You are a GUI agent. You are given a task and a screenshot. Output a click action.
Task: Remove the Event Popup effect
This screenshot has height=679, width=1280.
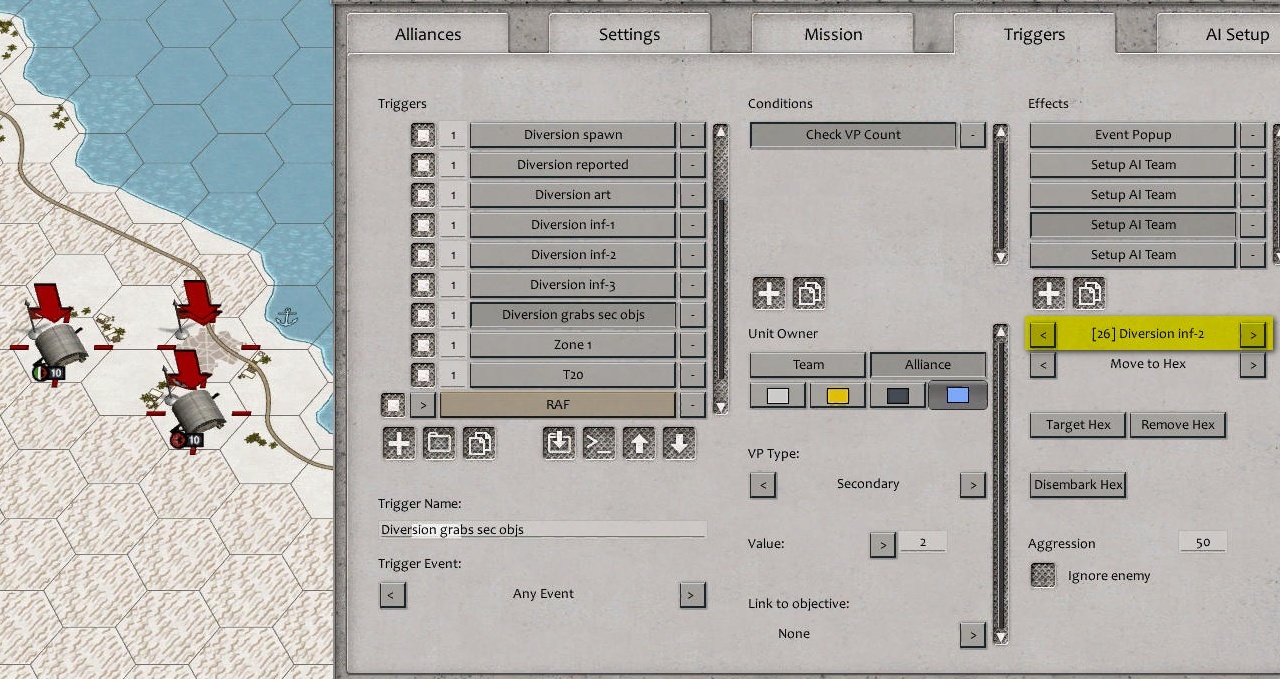click(x=1252, y=135)
